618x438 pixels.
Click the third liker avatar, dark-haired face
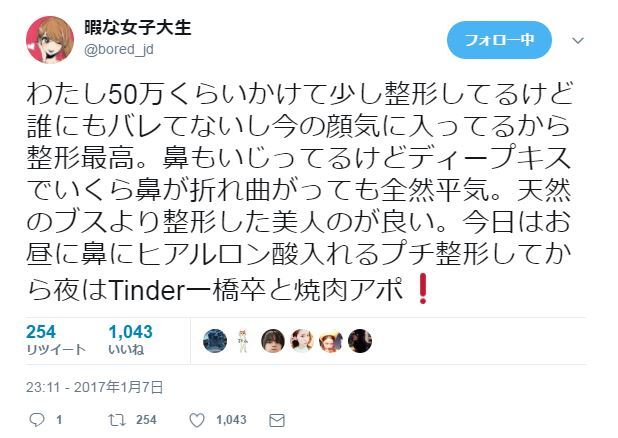click(x=273, y=341)
